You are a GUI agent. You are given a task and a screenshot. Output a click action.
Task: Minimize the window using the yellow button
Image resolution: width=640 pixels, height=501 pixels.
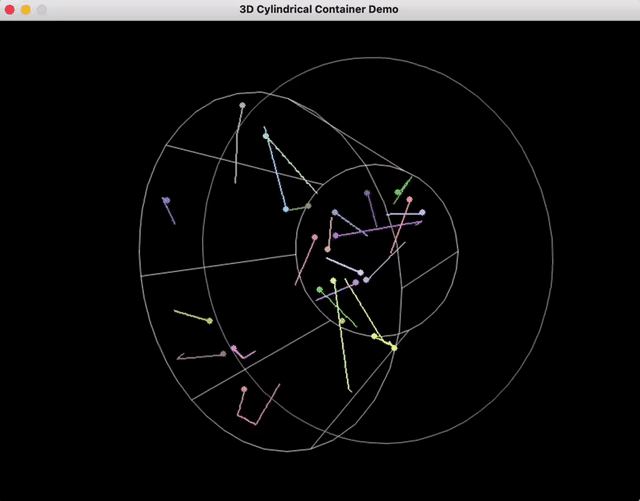click(26, 10)
